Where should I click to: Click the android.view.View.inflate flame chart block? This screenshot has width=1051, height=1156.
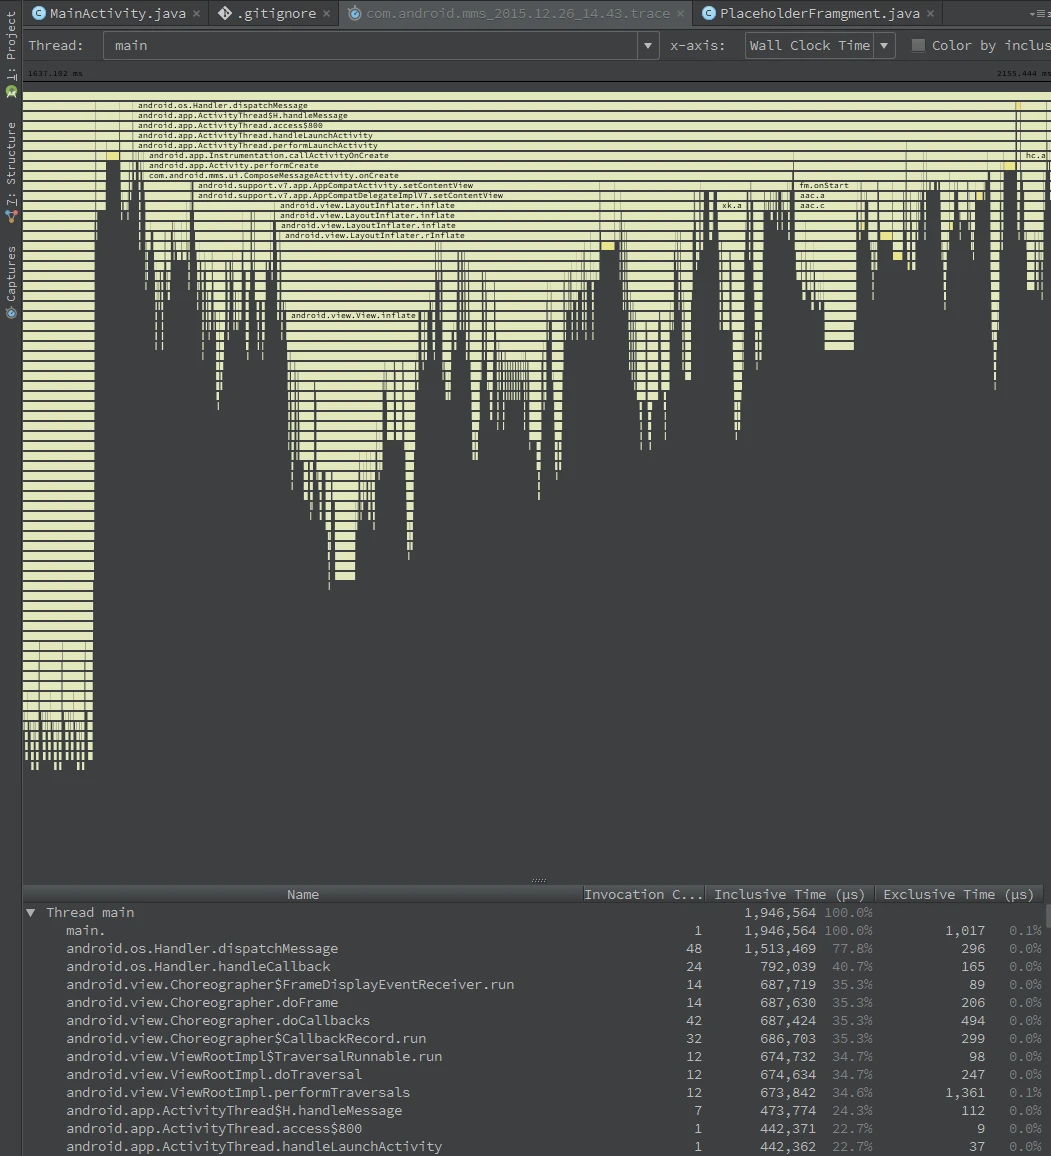click(355, 315)
